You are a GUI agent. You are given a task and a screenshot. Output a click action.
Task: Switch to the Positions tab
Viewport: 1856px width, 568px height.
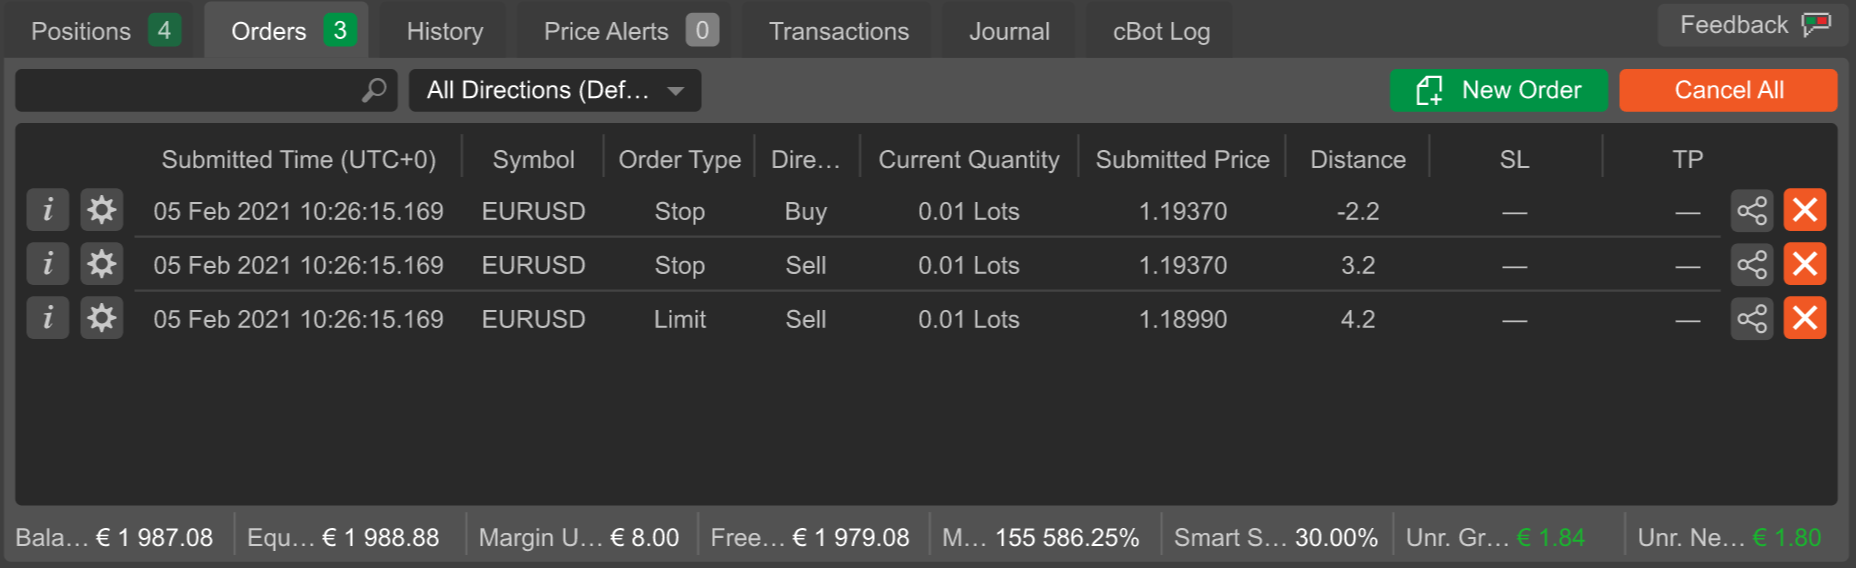point(104,31)
